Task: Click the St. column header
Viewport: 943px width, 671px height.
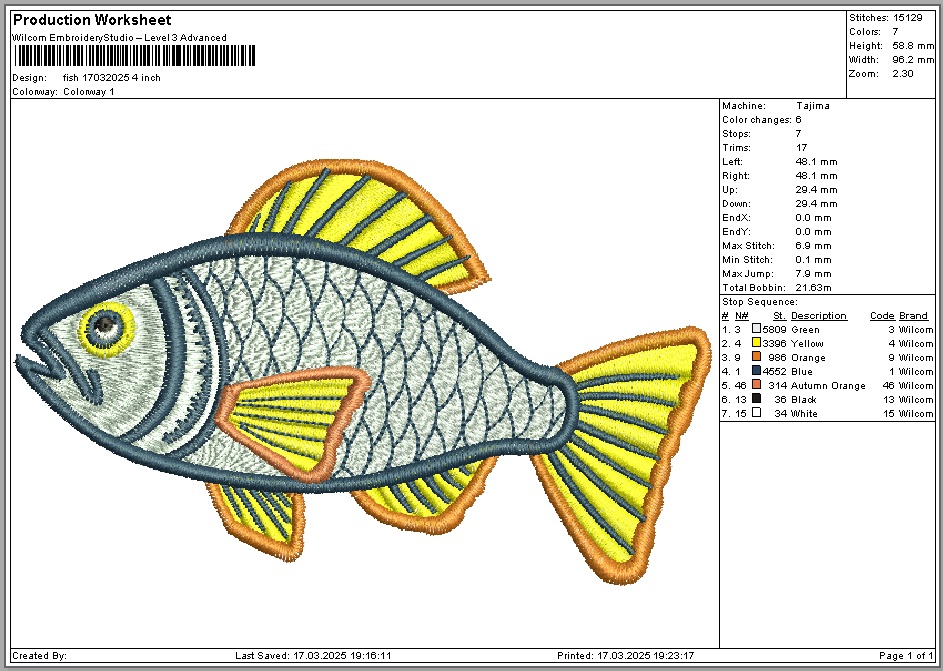Action: tap(779, 316)
